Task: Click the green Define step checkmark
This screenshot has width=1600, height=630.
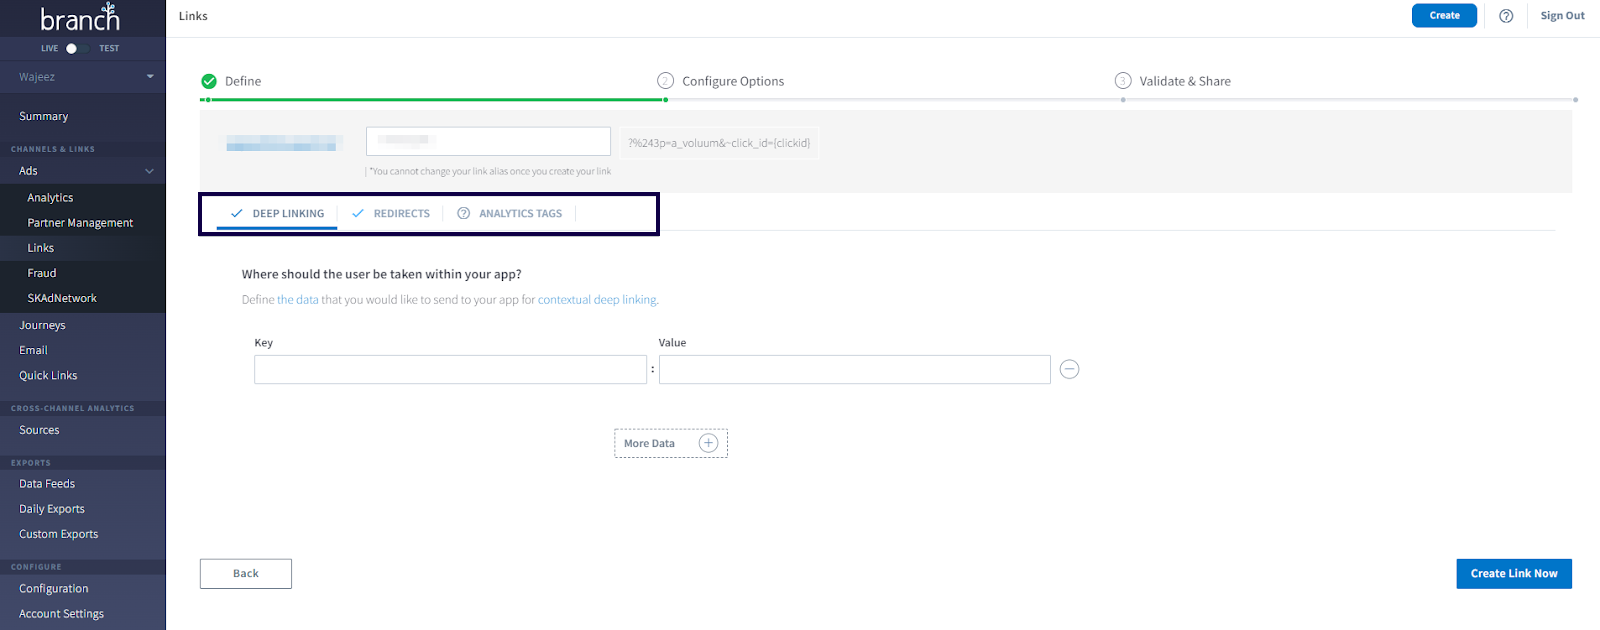Action: tap(209, 81)
